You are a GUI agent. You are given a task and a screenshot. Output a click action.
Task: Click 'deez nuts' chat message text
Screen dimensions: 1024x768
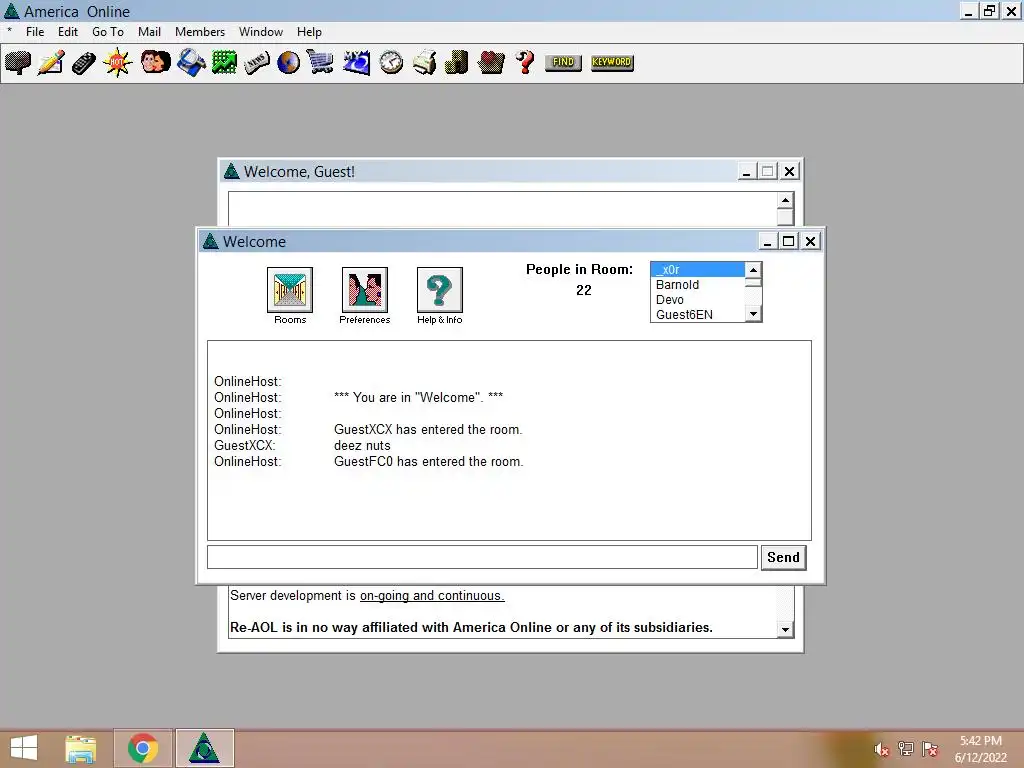pos(362,445)
